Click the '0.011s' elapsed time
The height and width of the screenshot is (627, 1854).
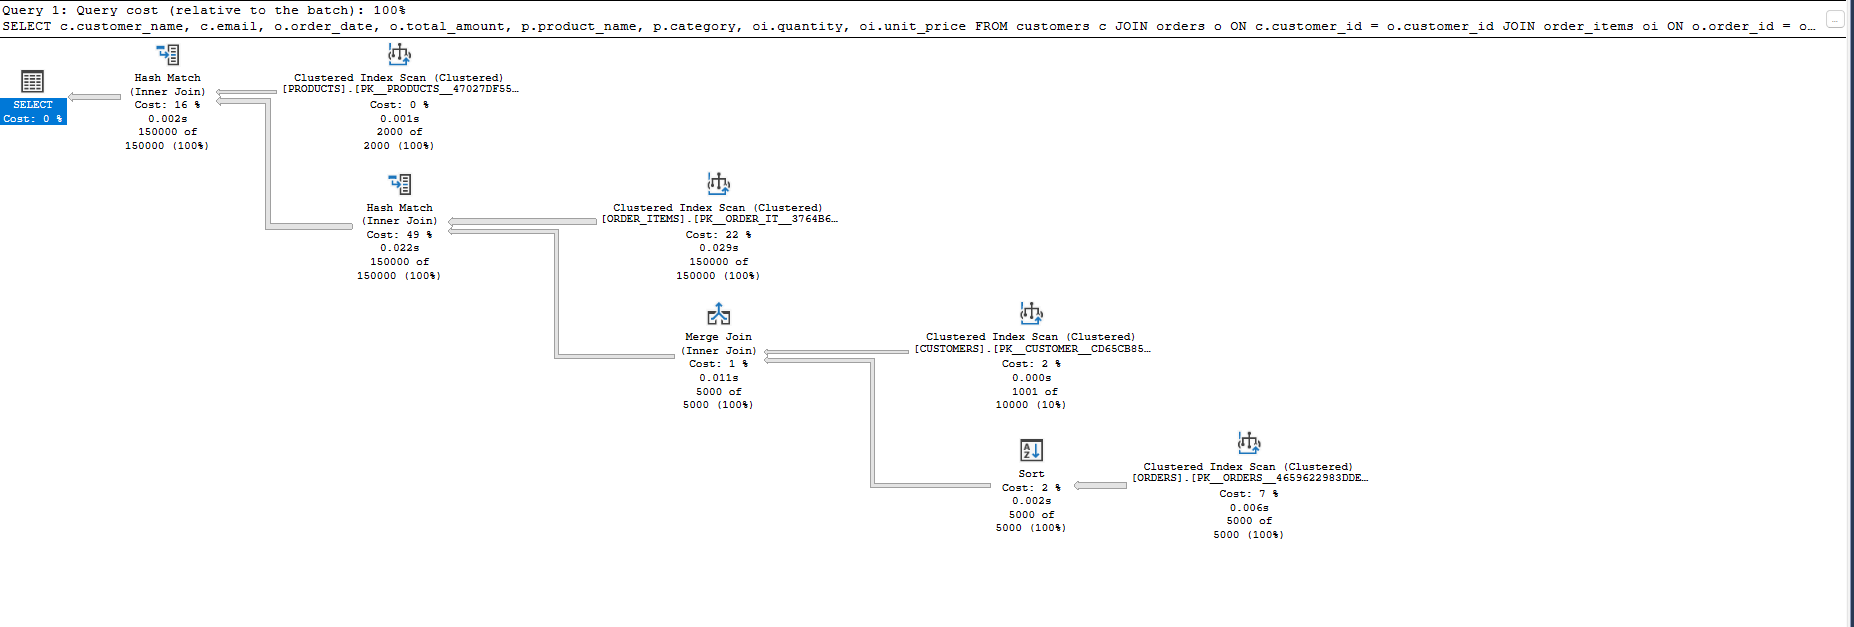pos(718,378)
